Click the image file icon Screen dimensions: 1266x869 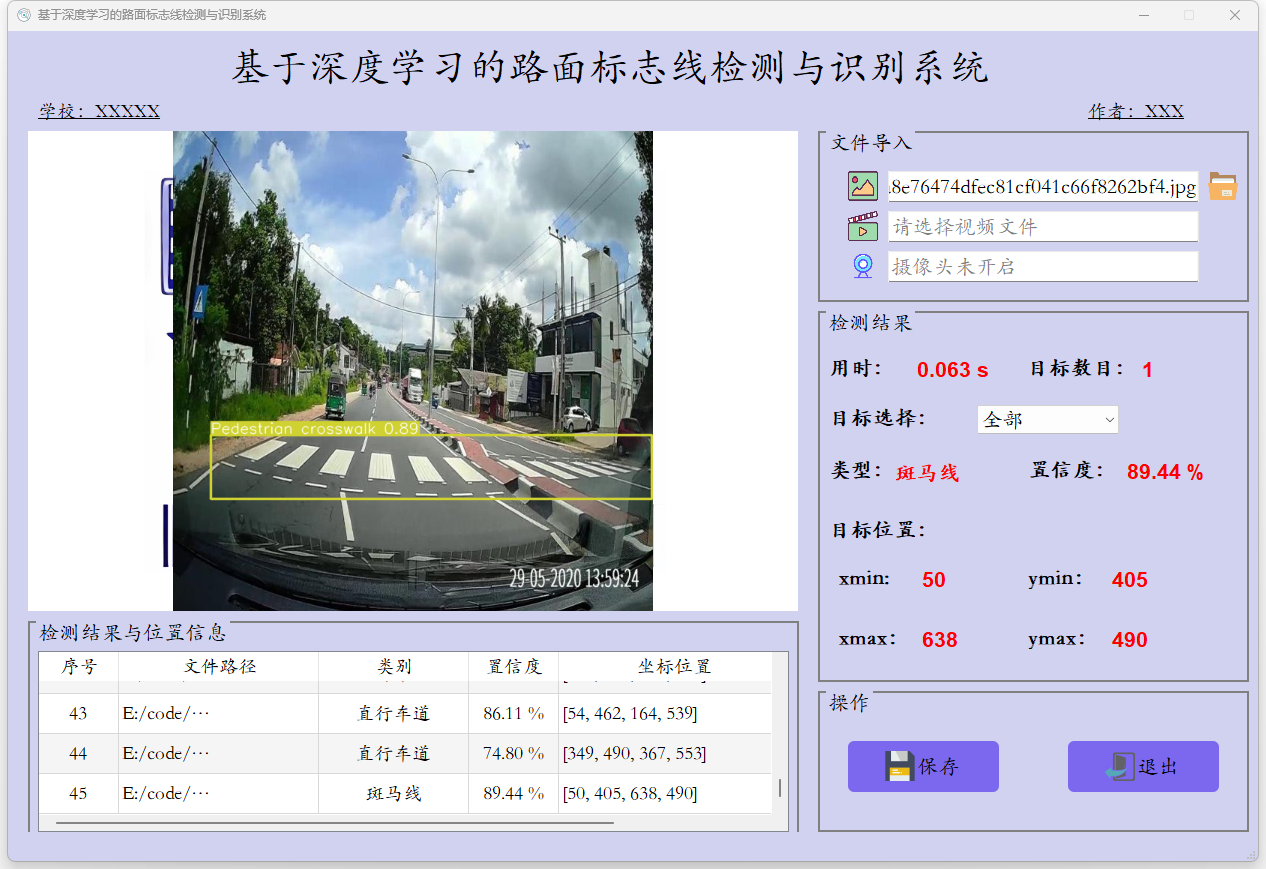[862, 186]
